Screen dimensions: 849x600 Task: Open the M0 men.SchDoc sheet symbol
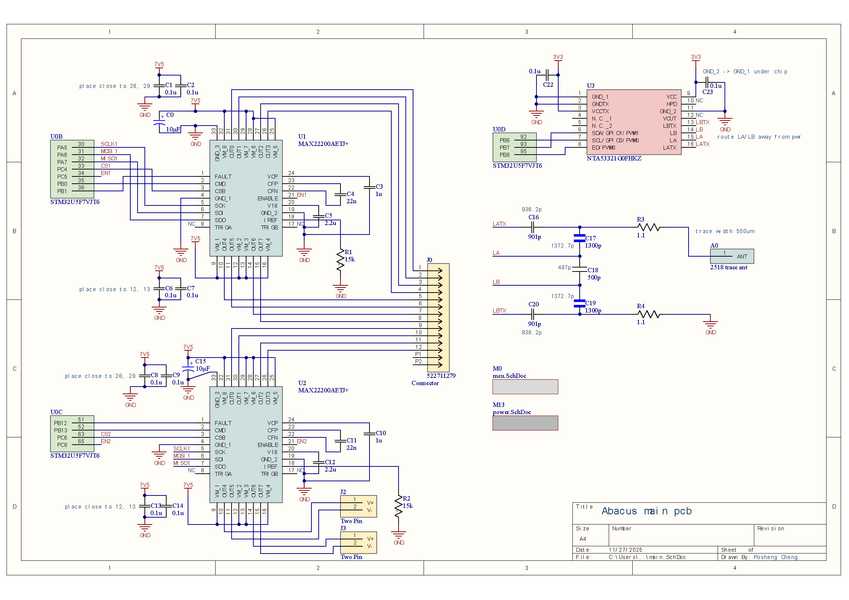click(x=525, y=386)
